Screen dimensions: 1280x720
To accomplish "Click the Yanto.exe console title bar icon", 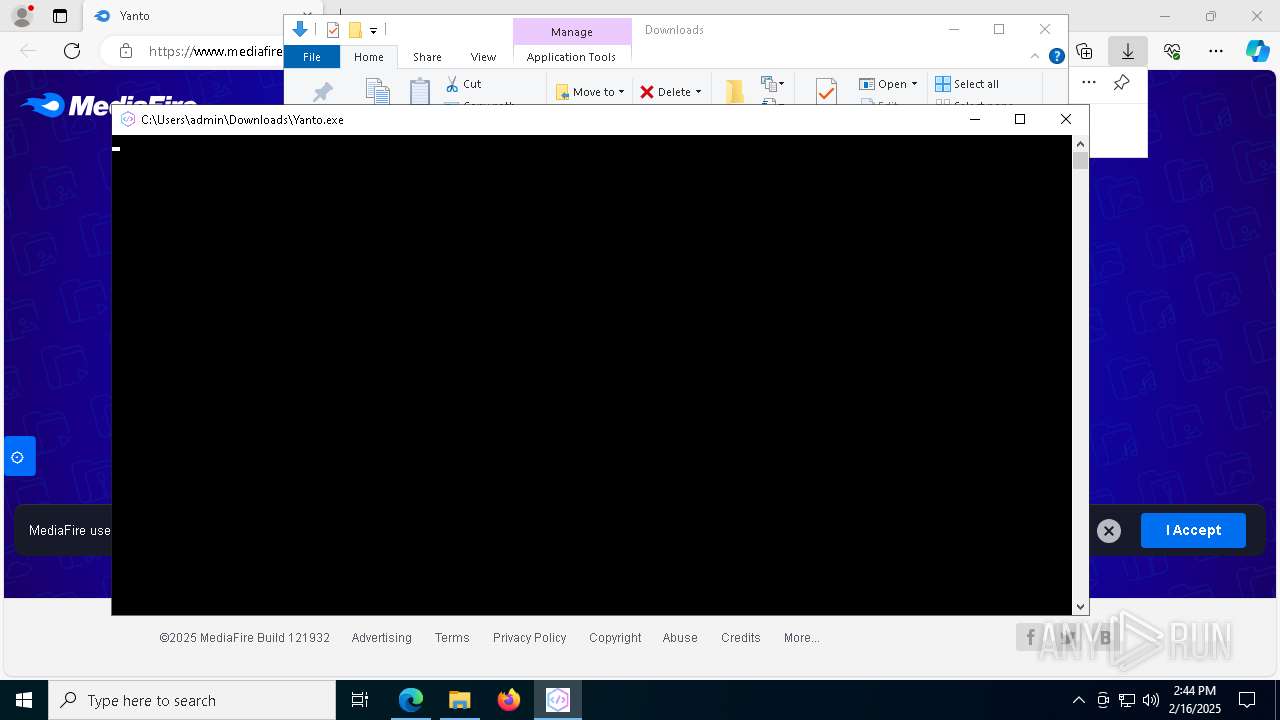I will [127, 119].
